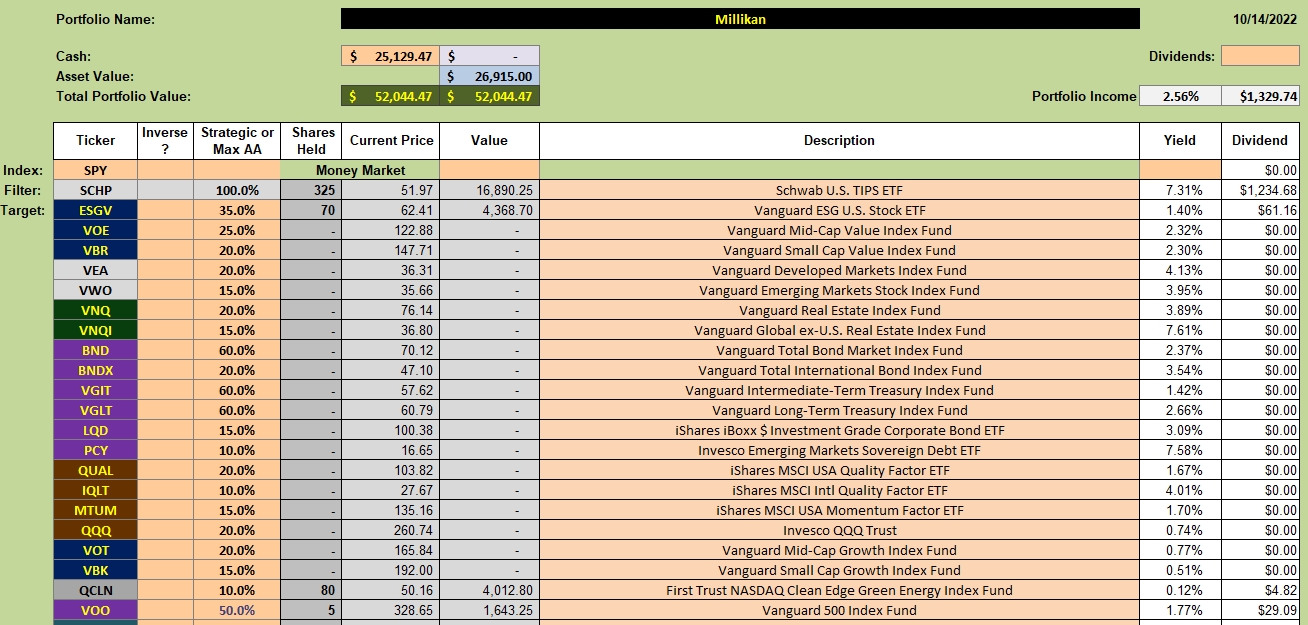1308x625 pixels.
Task: Select the VOE ticker cell
Action: pyautogui.click(x=96, y=230)
